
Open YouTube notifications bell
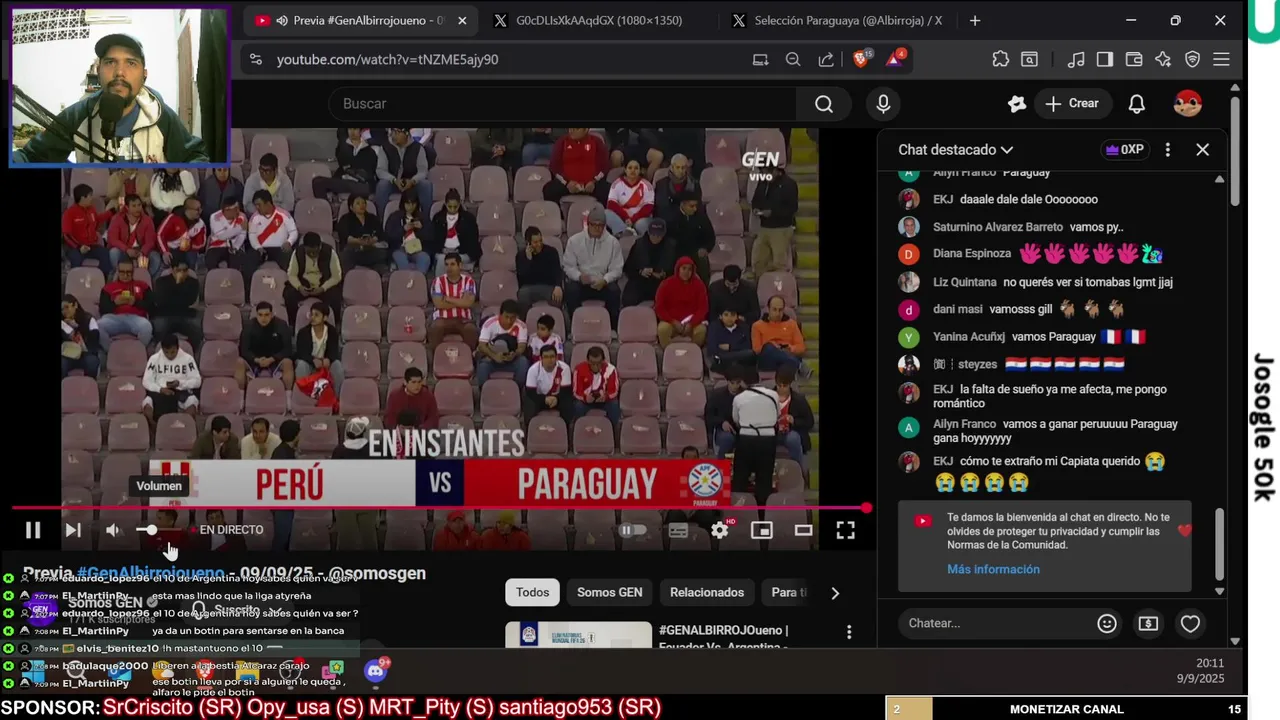tap(1137, 104)
